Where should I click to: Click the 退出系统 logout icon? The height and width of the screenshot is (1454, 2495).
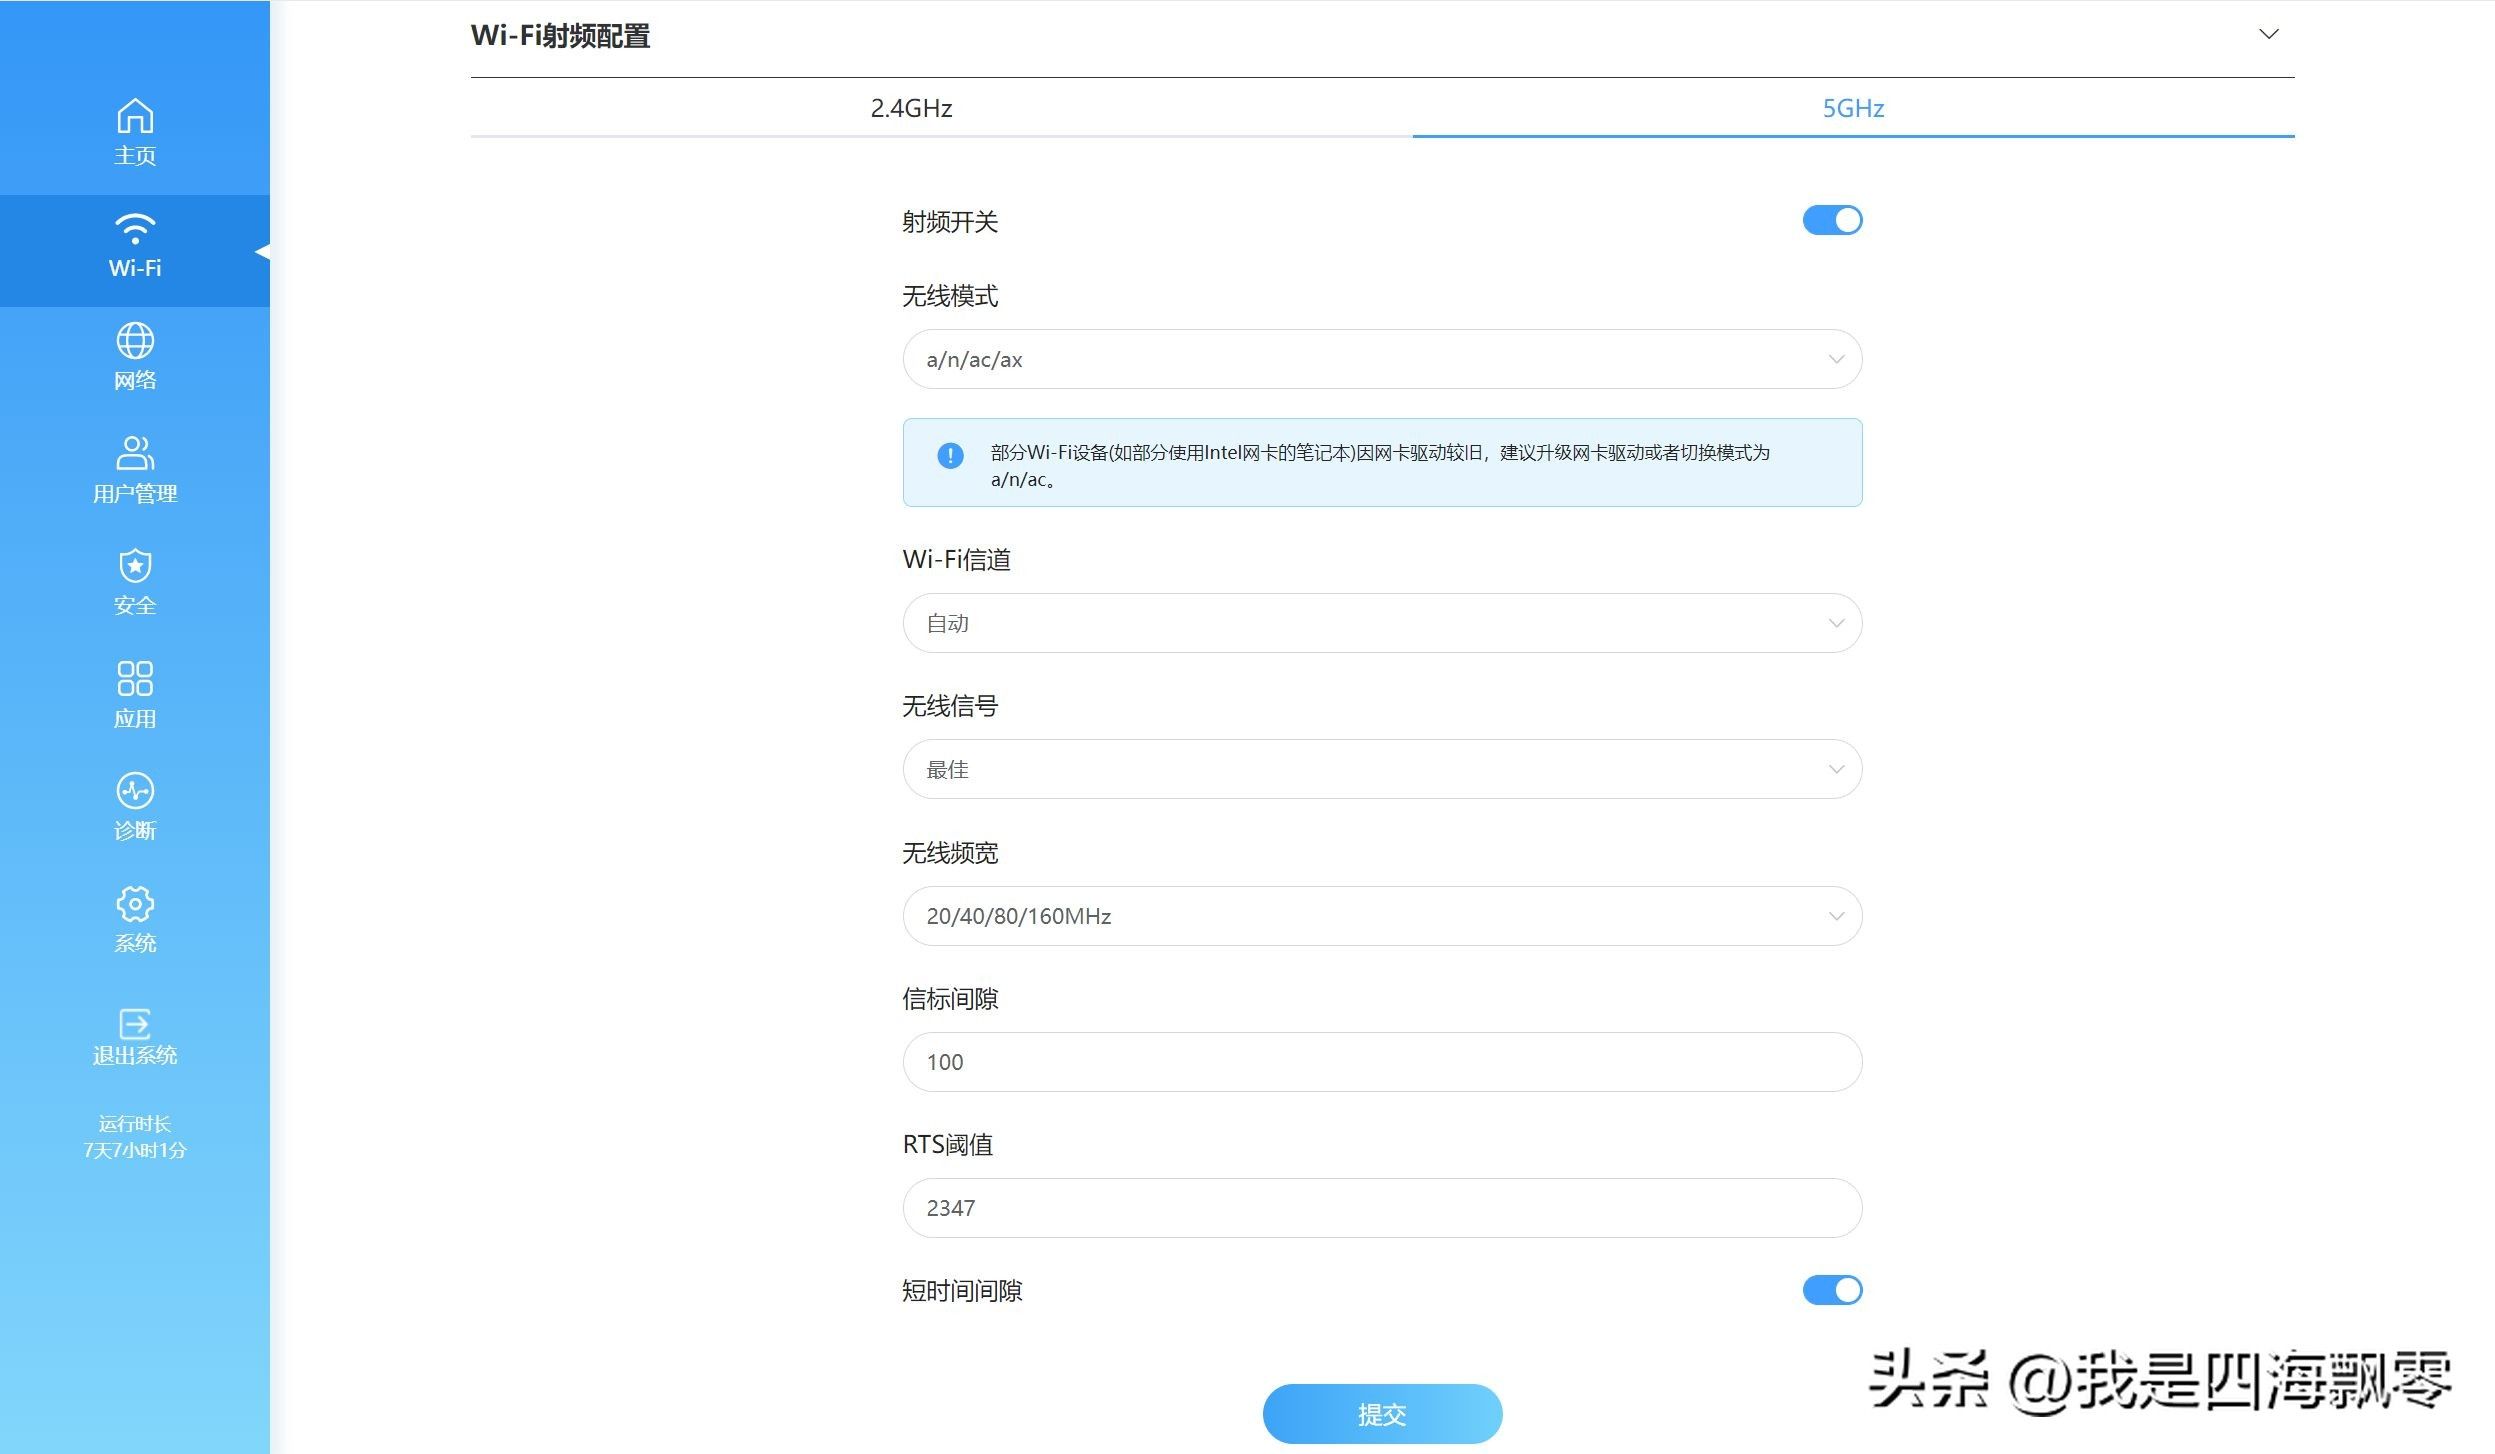pos(135,1024)
